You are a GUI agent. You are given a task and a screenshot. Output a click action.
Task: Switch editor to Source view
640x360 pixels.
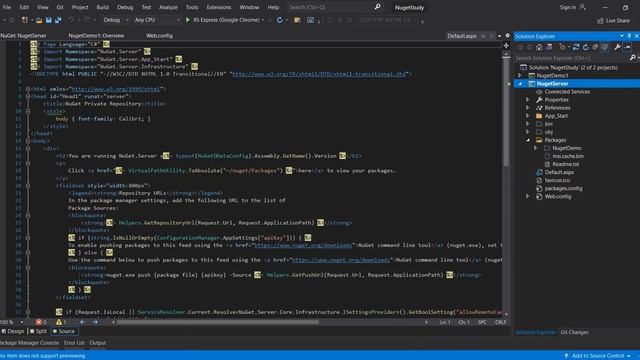64,331
